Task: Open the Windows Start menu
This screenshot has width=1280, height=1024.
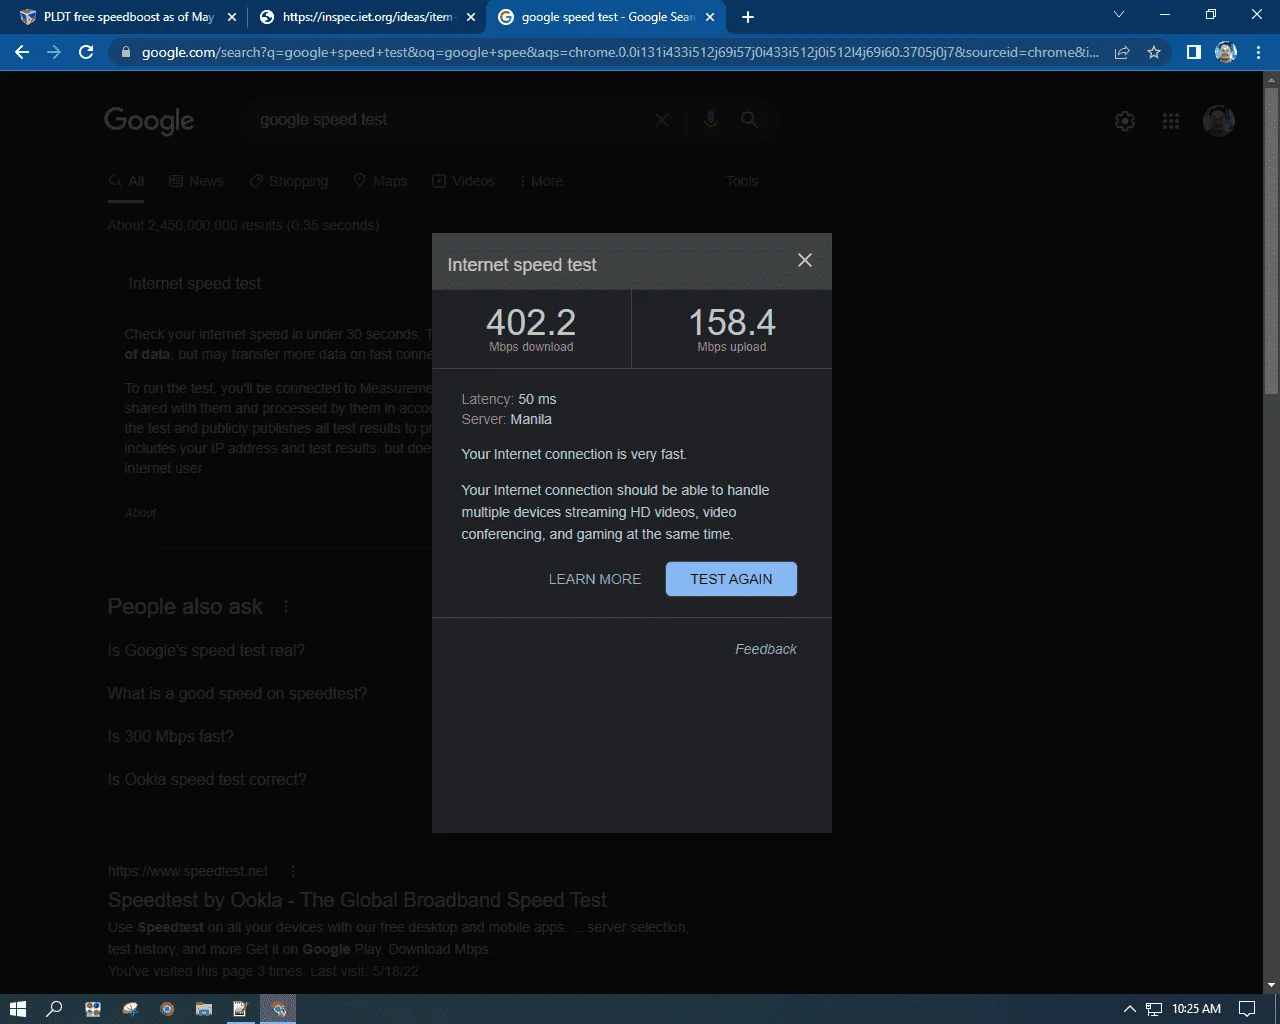Action: [x=17, y=1008]
